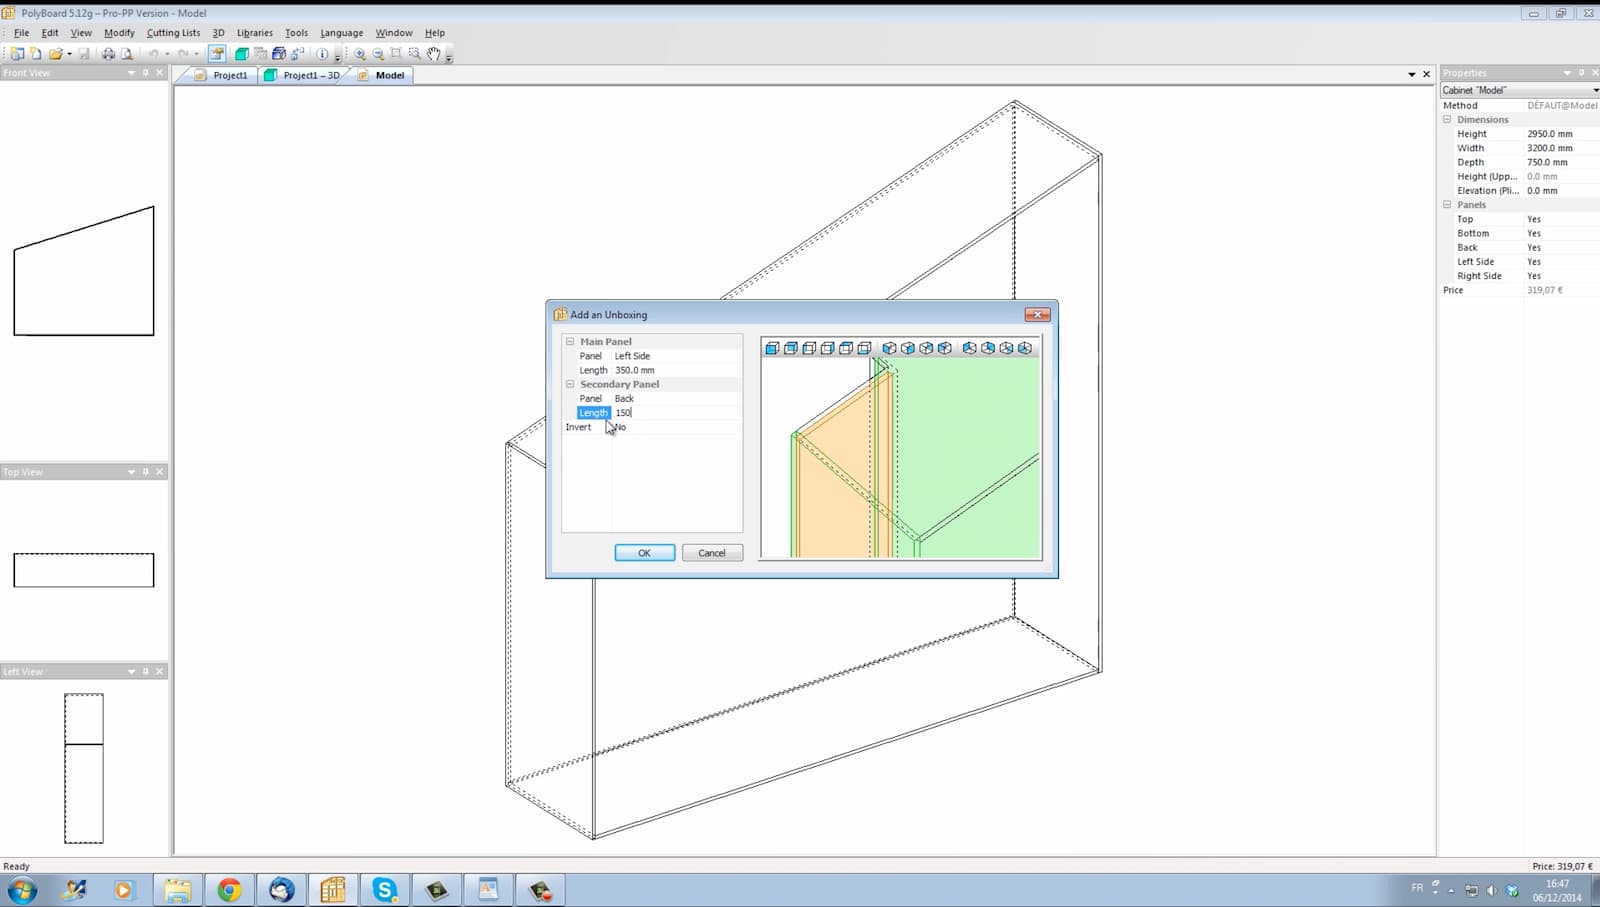Click first cube-face view icon in dialog preview
This screenshot has height=907, width=1600.
772,348
